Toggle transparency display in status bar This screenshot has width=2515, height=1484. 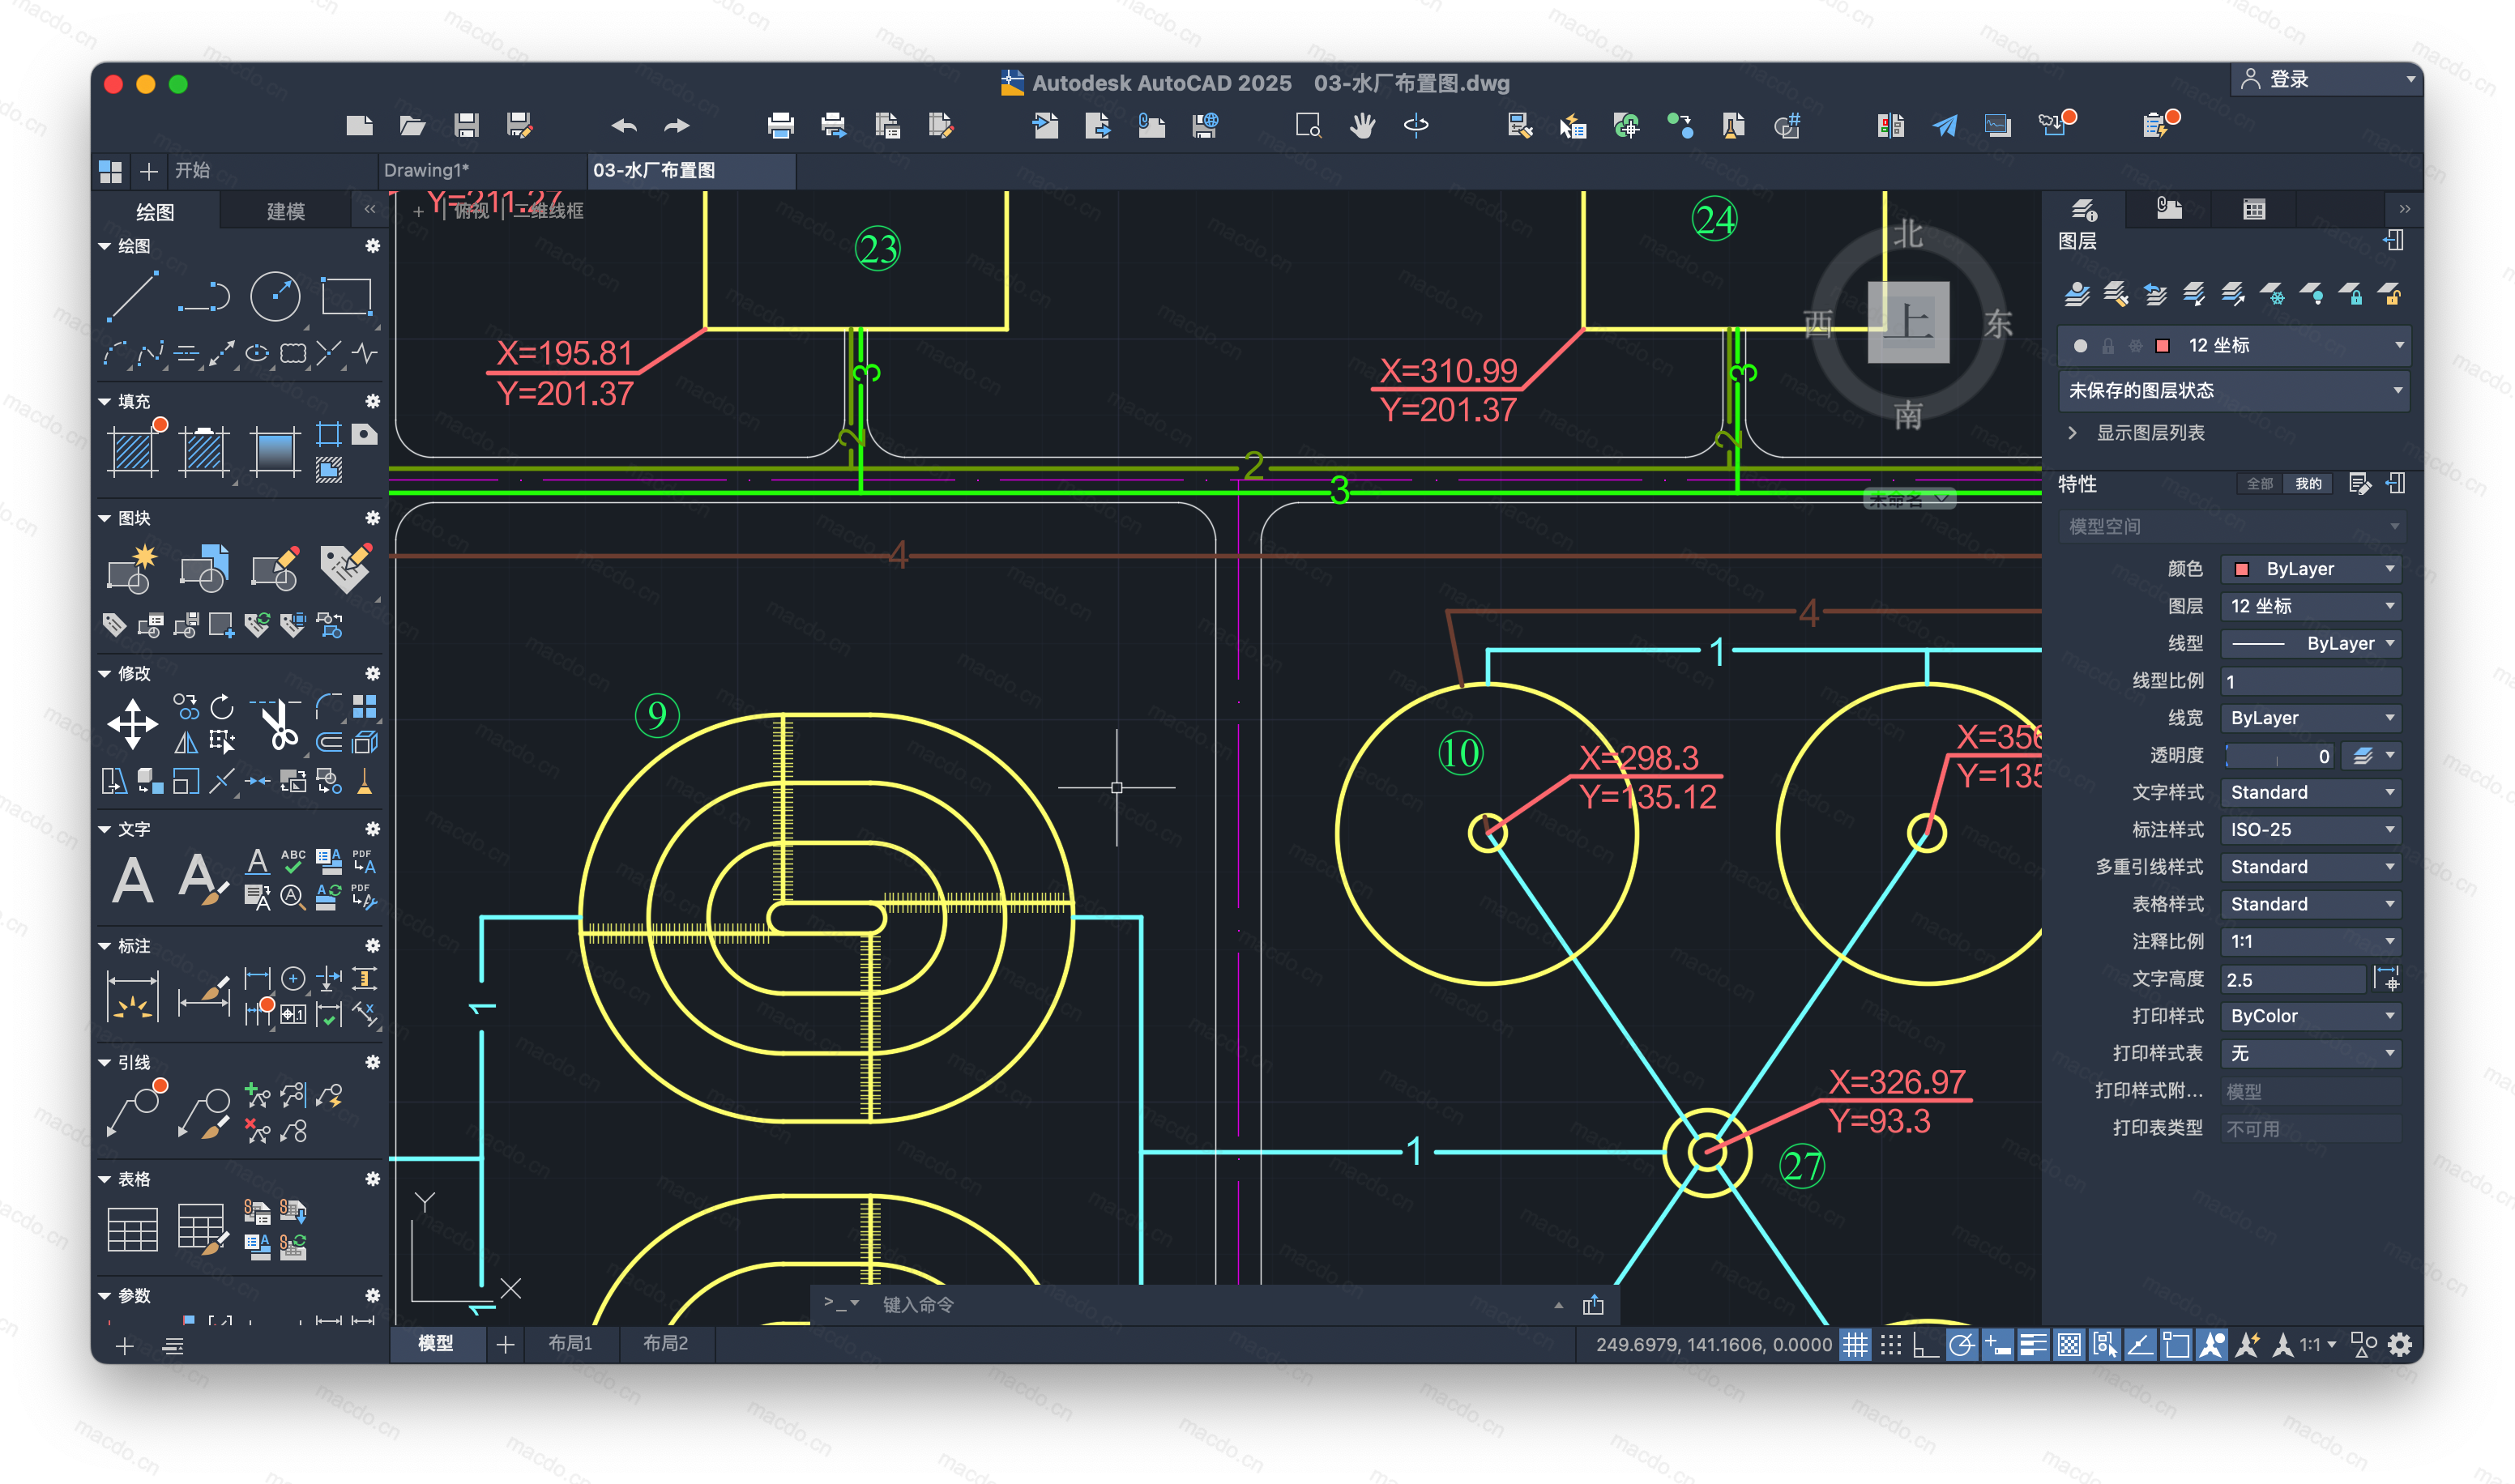tap(2069, 1345)
